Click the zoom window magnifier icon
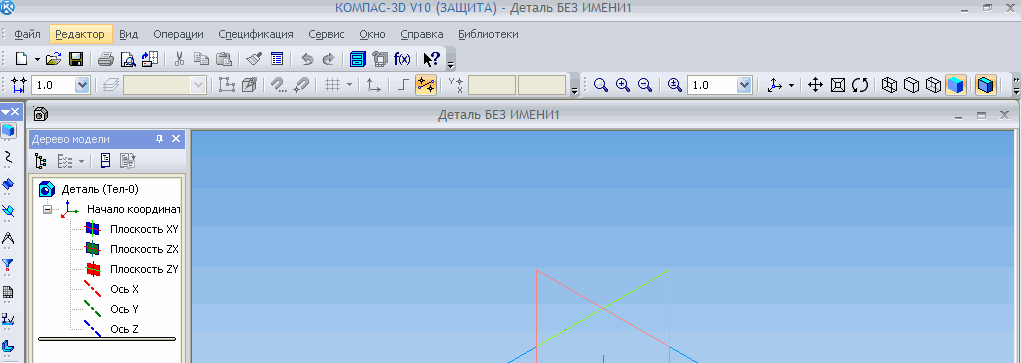Image resolution: width=1021 pixels, height=363 pixels. click(601, 85)
